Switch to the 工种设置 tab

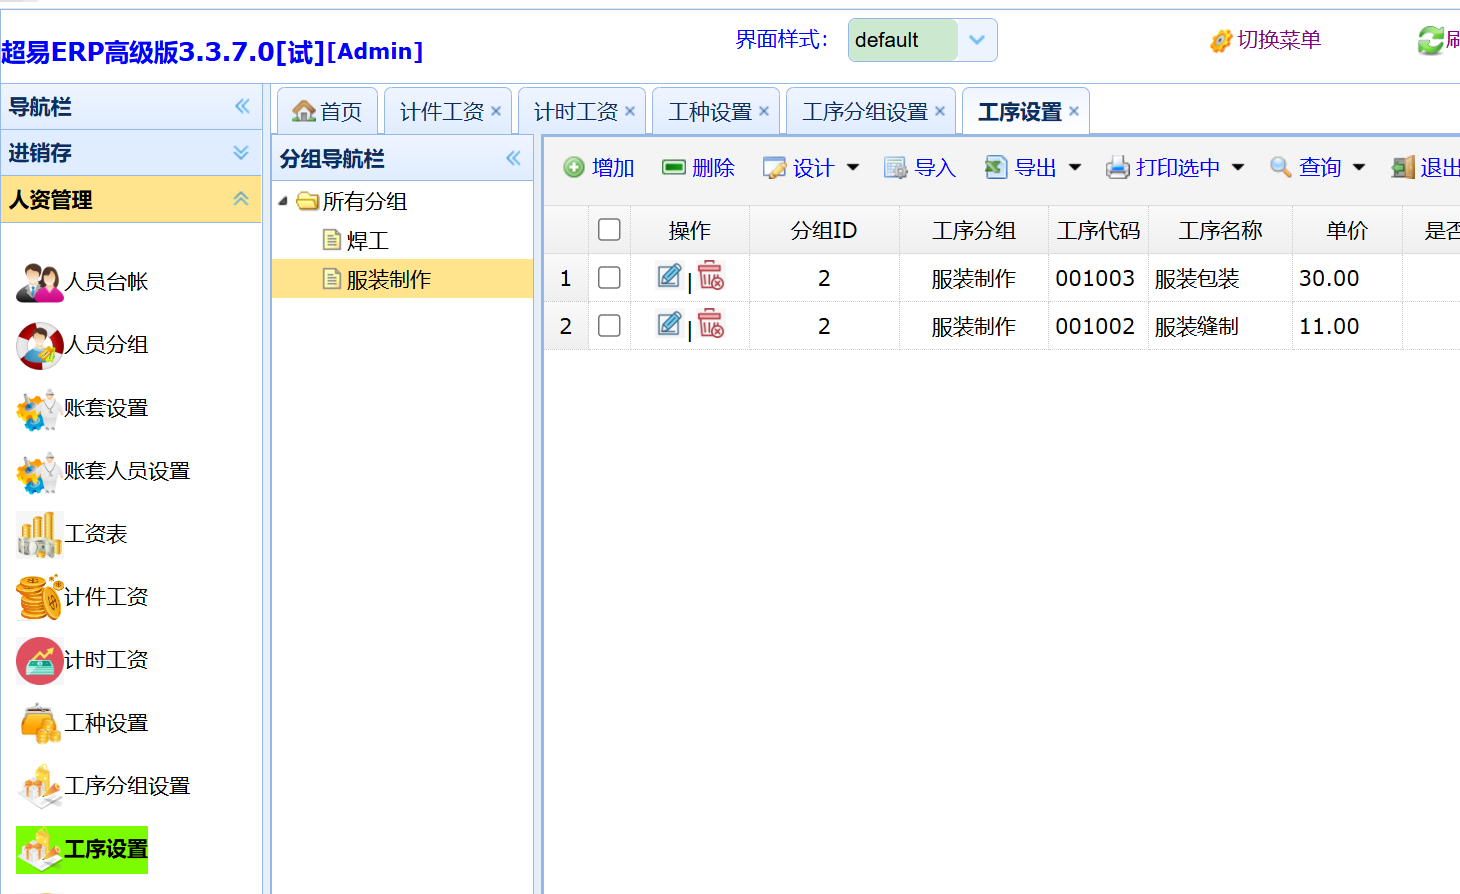coord(709,112)
